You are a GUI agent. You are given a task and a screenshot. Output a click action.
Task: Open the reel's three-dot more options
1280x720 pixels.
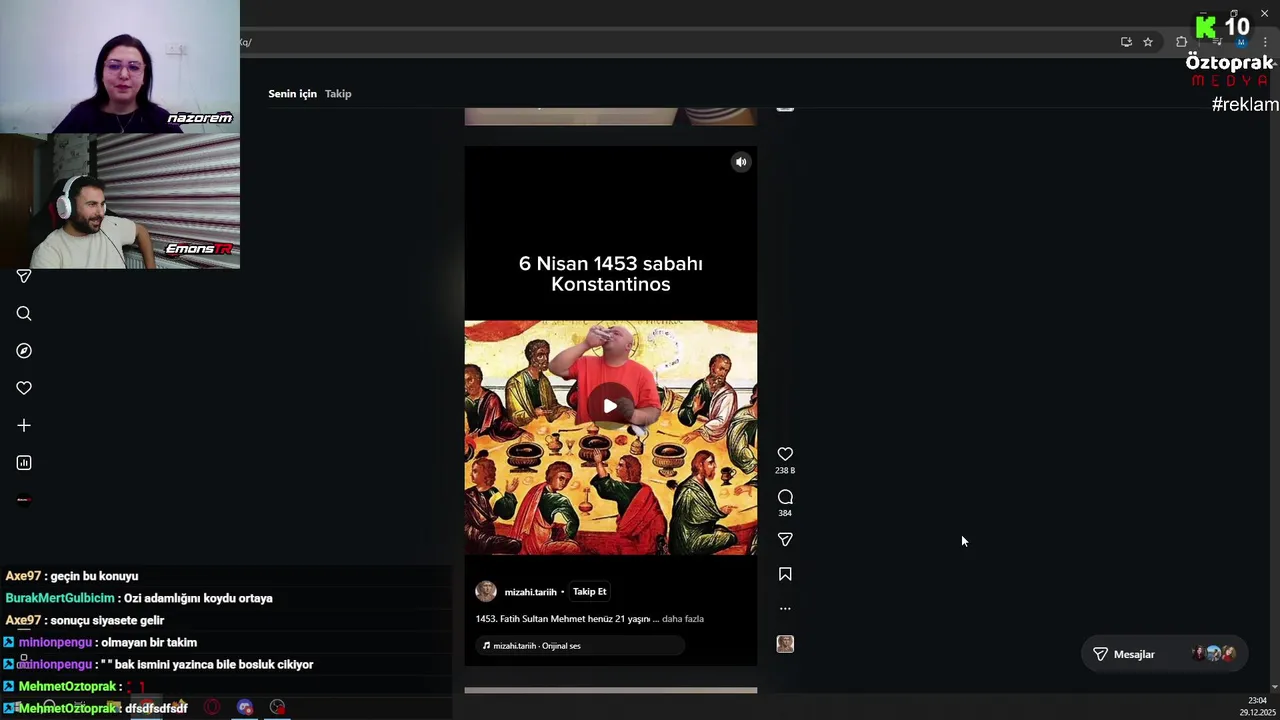[x=785, y=608]
